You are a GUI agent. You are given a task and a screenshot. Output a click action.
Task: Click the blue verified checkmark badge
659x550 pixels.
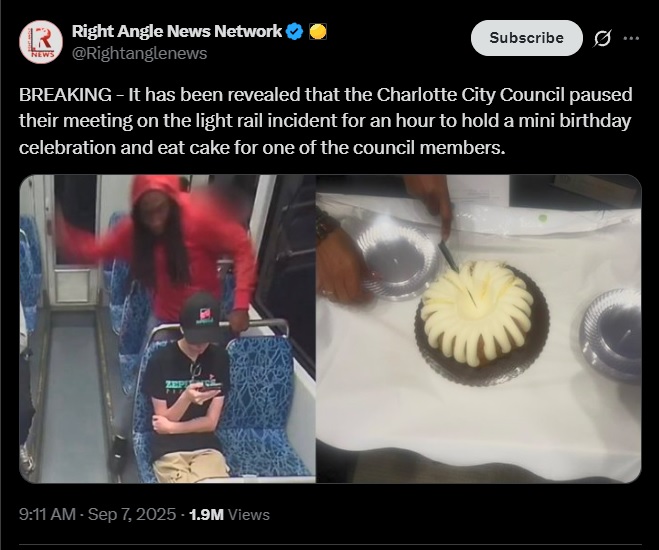click(x=294, y=32)
